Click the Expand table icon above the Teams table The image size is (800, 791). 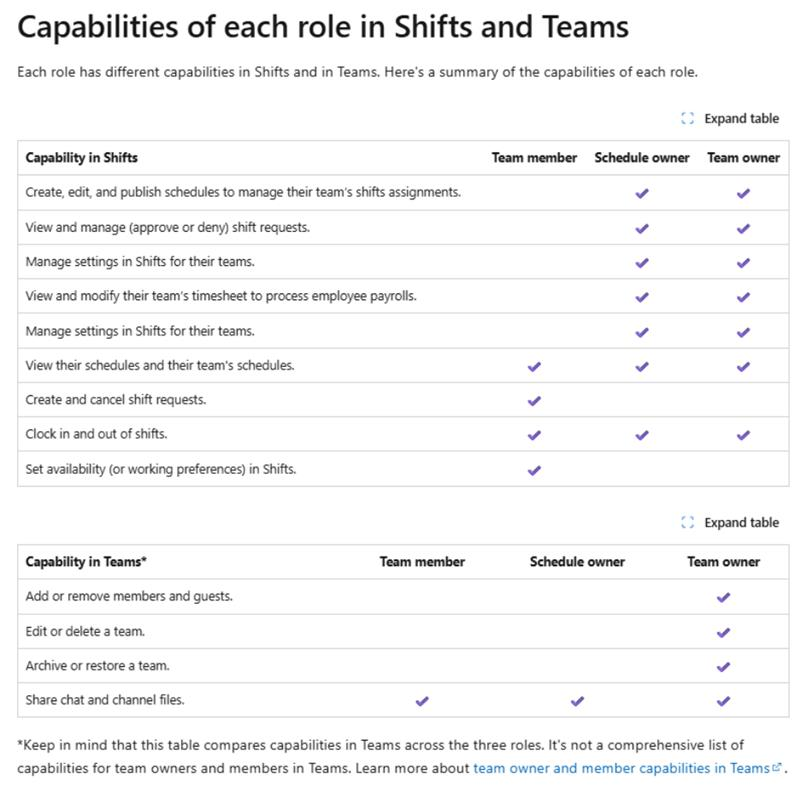[689, 522]
